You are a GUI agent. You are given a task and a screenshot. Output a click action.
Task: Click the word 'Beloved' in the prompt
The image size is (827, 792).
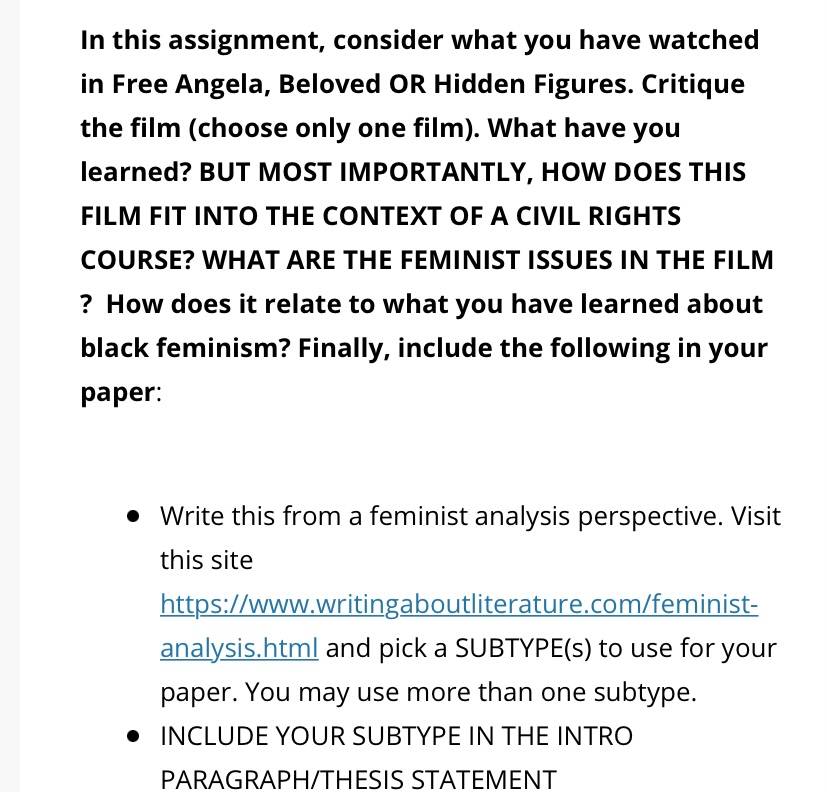[x=329, y=84]
